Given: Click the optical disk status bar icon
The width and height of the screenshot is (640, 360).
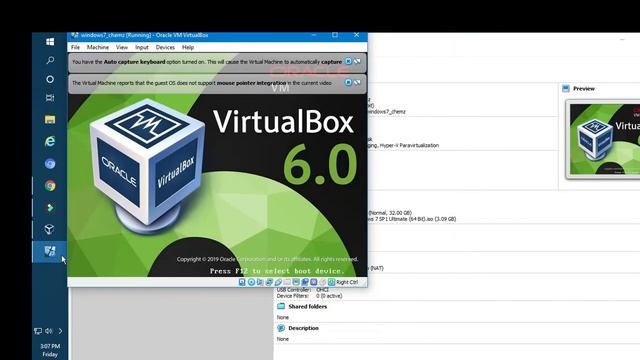Looking at the screenshot, I should tap(251, 282).
